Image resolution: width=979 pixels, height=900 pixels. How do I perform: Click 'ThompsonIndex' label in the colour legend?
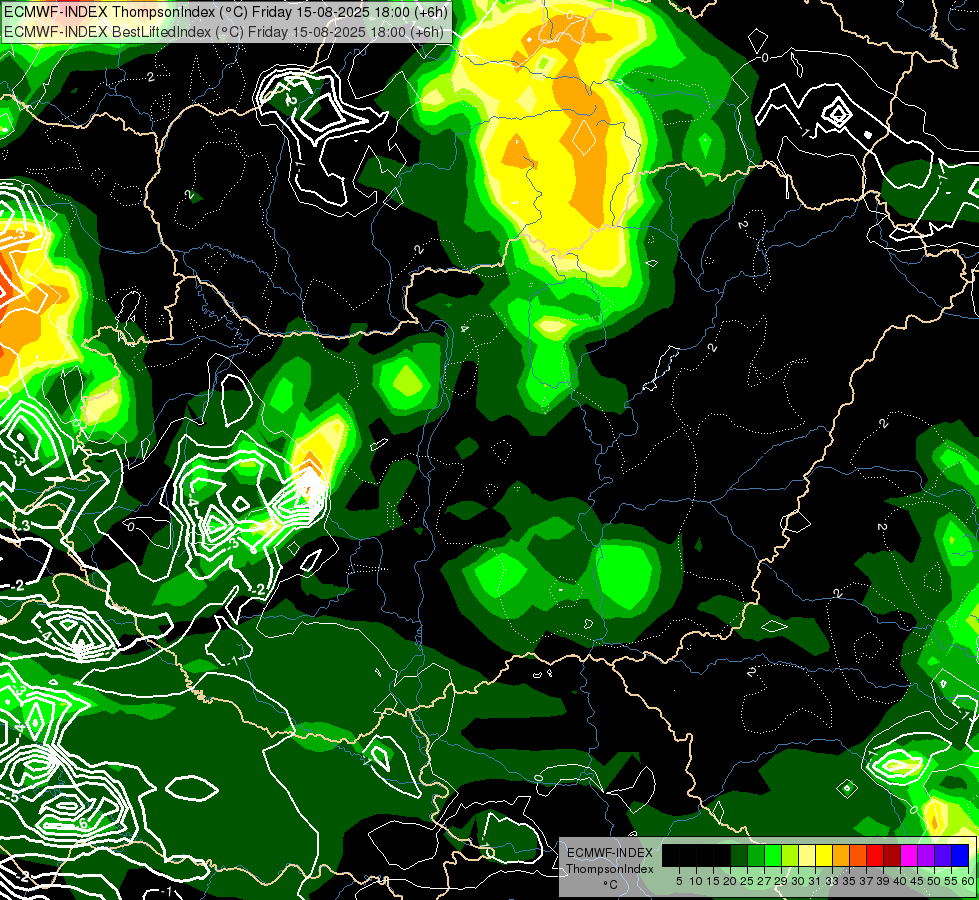tap(610, 869)
